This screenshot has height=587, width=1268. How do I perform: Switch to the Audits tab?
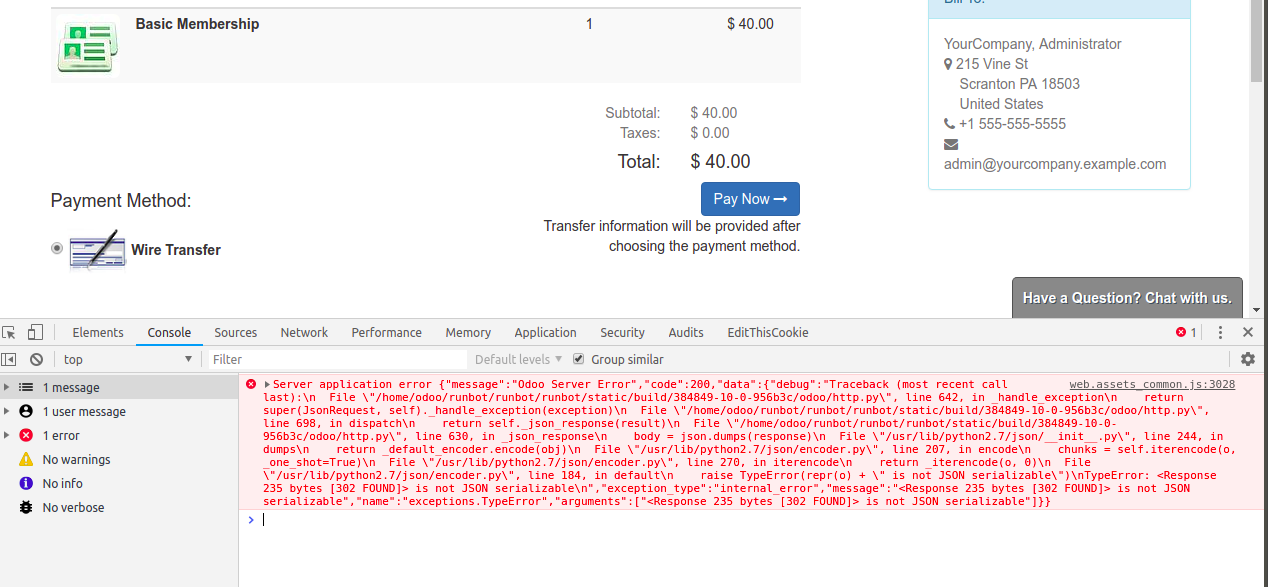point(686,332)
